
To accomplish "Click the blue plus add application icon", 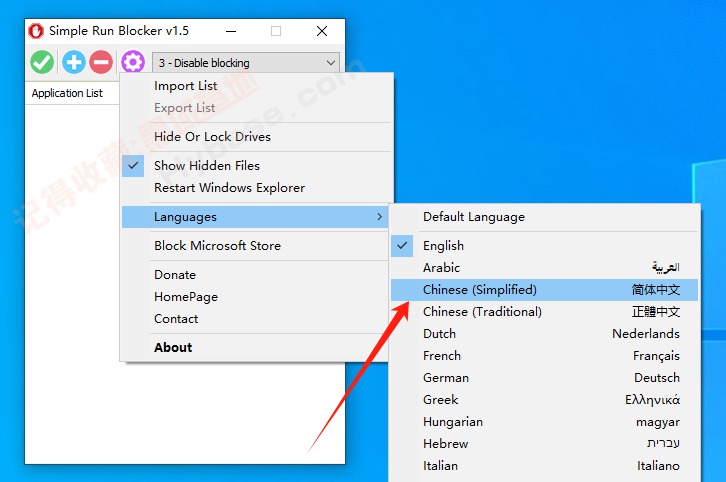I will point(74,62).
